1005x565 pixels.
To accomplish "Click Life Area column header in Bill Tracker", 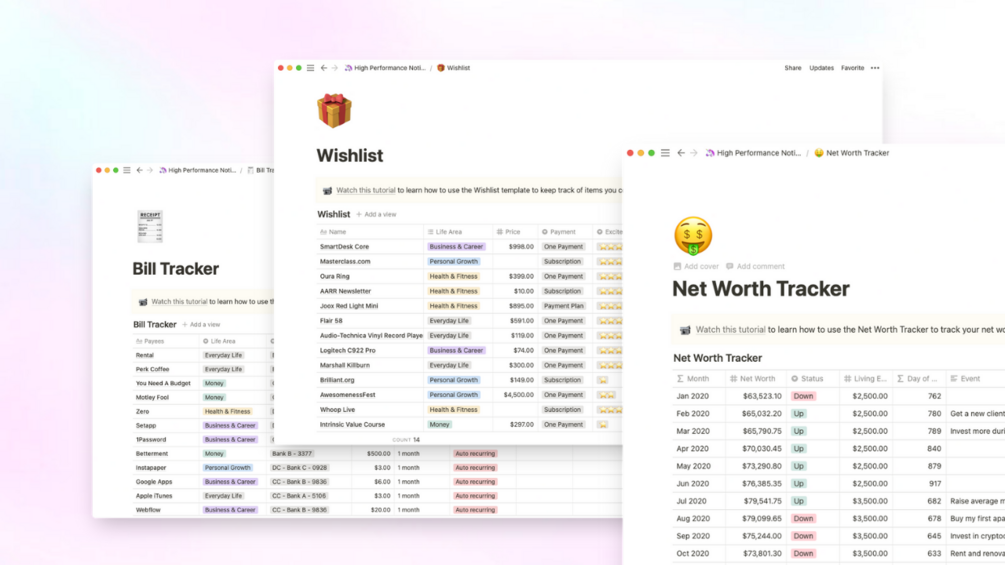I will (x=233, y=341).
